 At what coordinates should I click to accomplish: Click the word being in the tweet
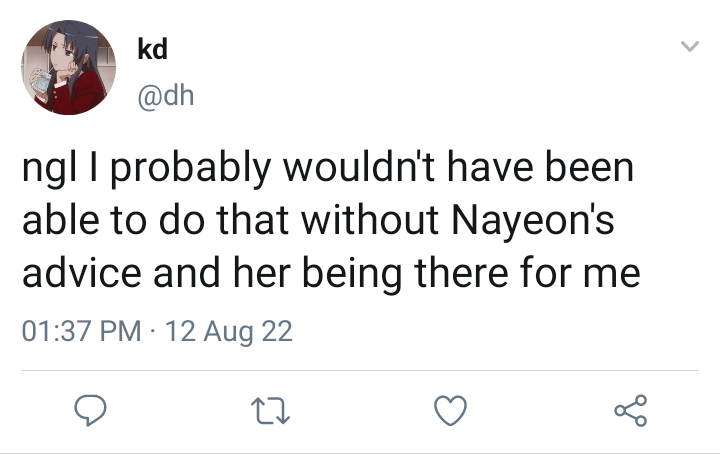point(352,275)
